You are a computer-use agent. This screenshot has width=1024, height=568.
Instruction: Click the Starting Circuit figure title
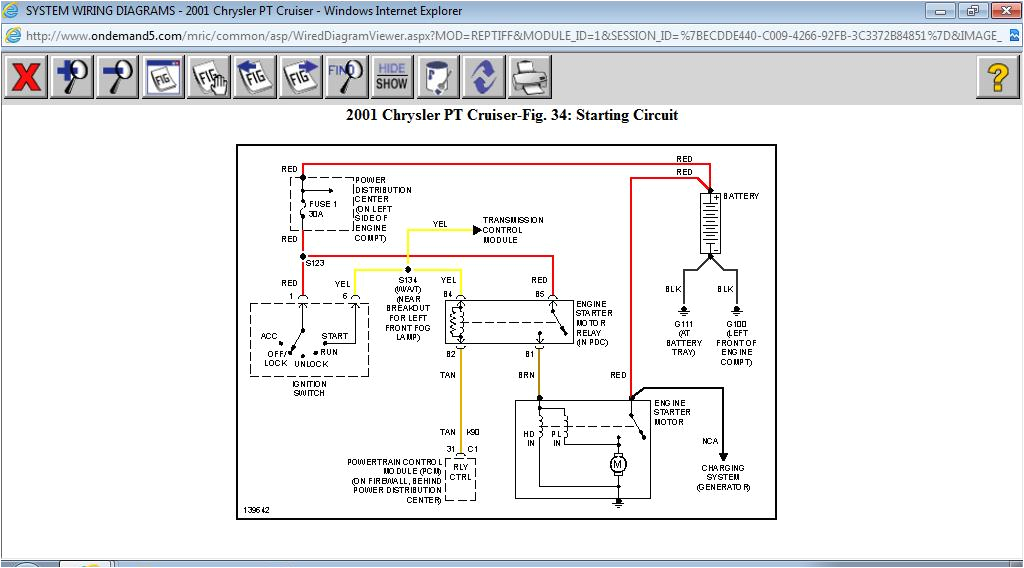(x=511, y=115)
